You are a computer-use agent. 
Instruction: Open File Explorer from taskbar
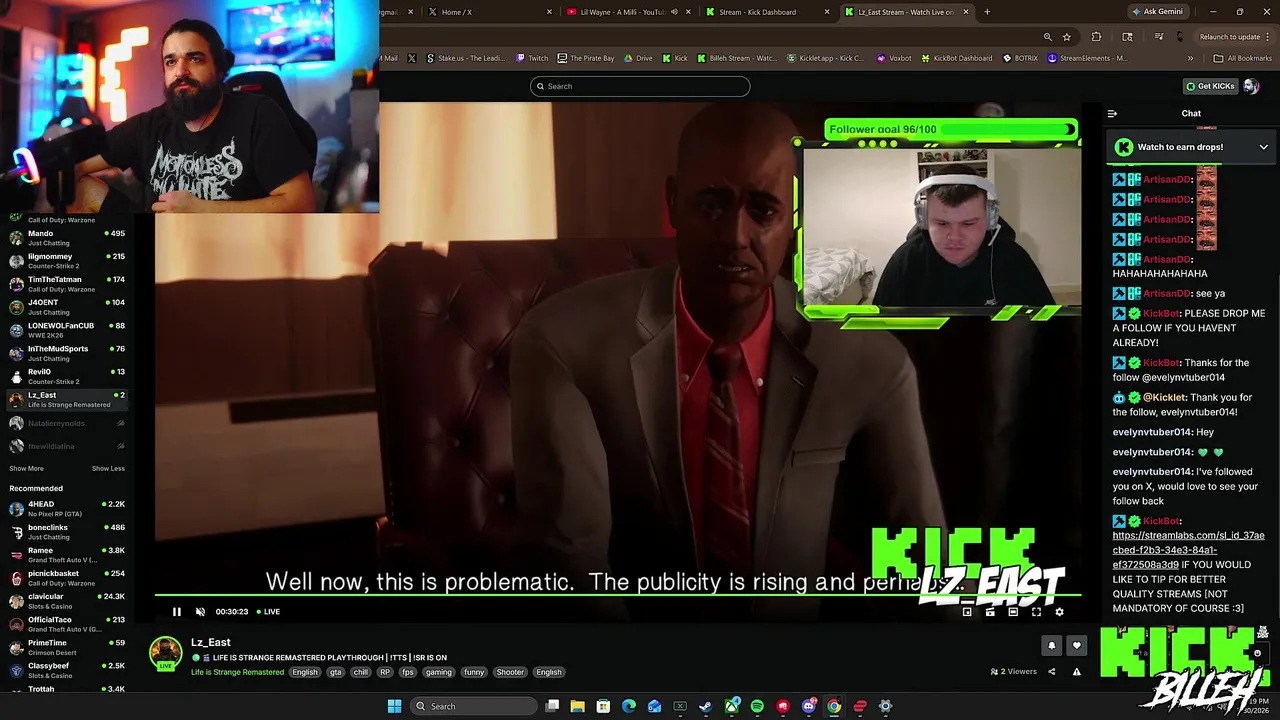[x=578, y=707]
